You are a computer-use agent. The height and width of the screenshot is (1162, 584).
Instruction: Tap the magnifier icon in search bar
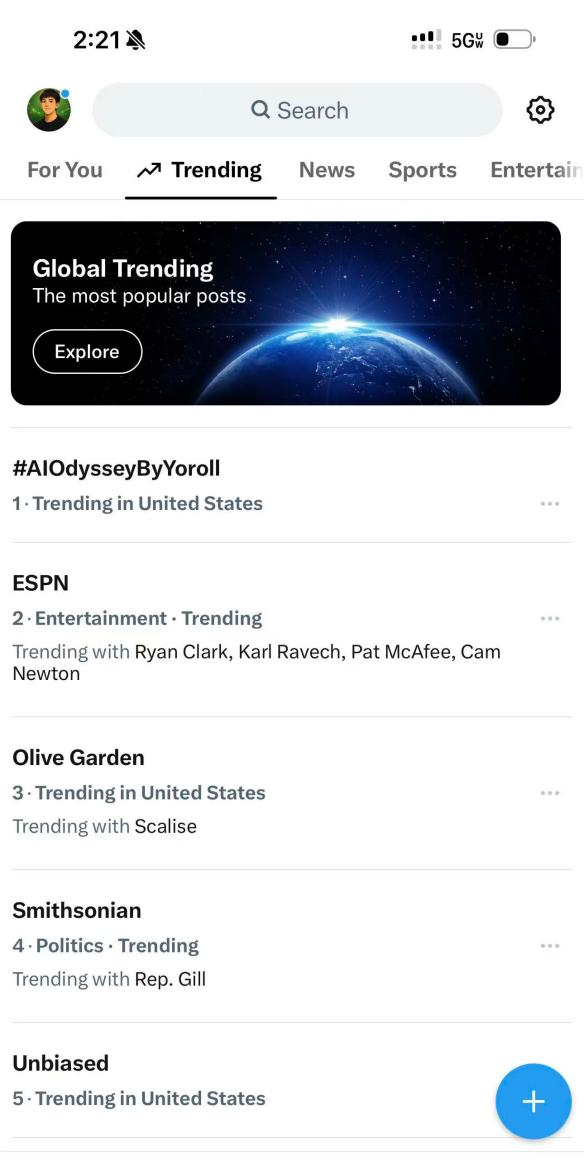[260, 110]
